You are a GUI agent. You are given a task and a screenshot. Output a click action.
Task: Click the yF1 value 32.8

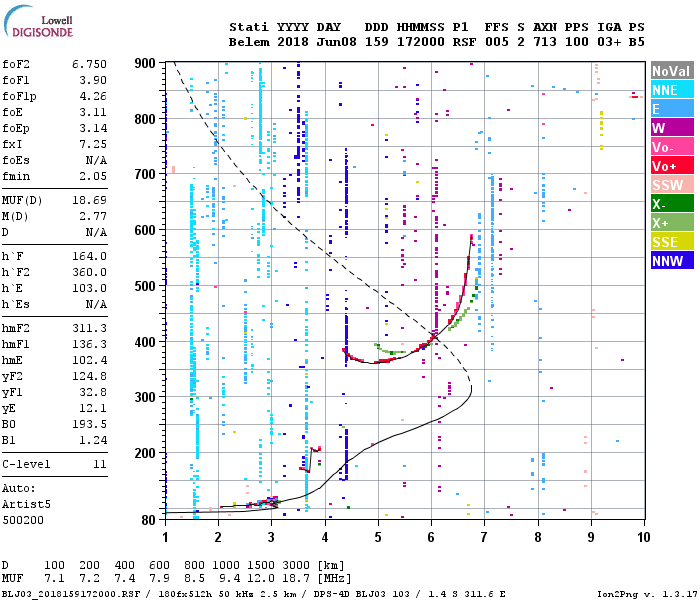coord(93,392)
